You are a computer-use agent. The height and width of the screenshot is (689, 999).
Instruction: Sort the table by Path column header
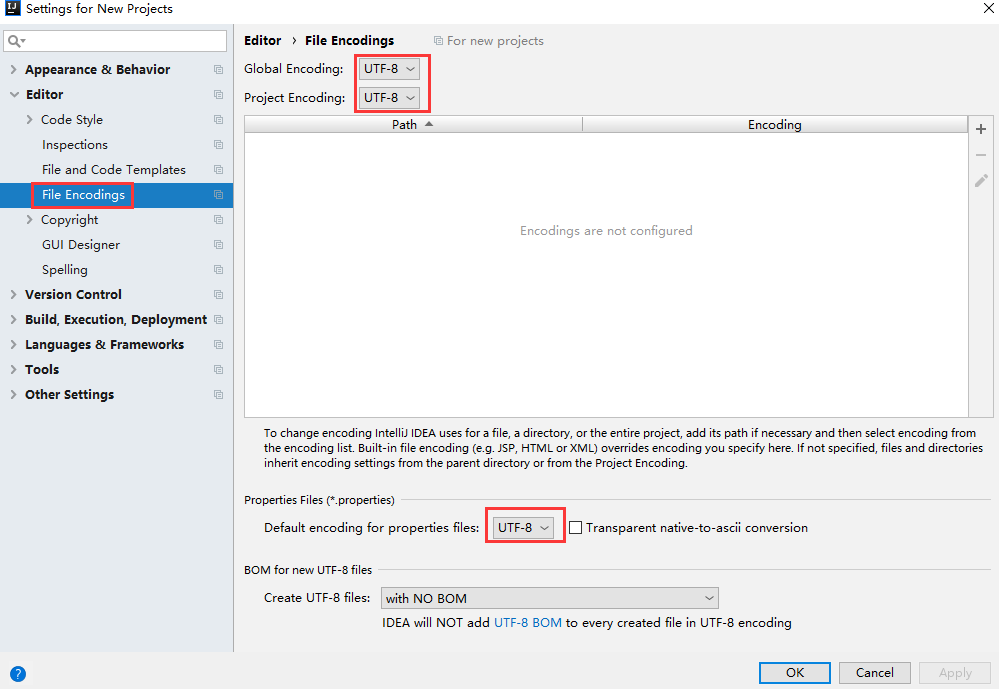click(x=412, y=125)
